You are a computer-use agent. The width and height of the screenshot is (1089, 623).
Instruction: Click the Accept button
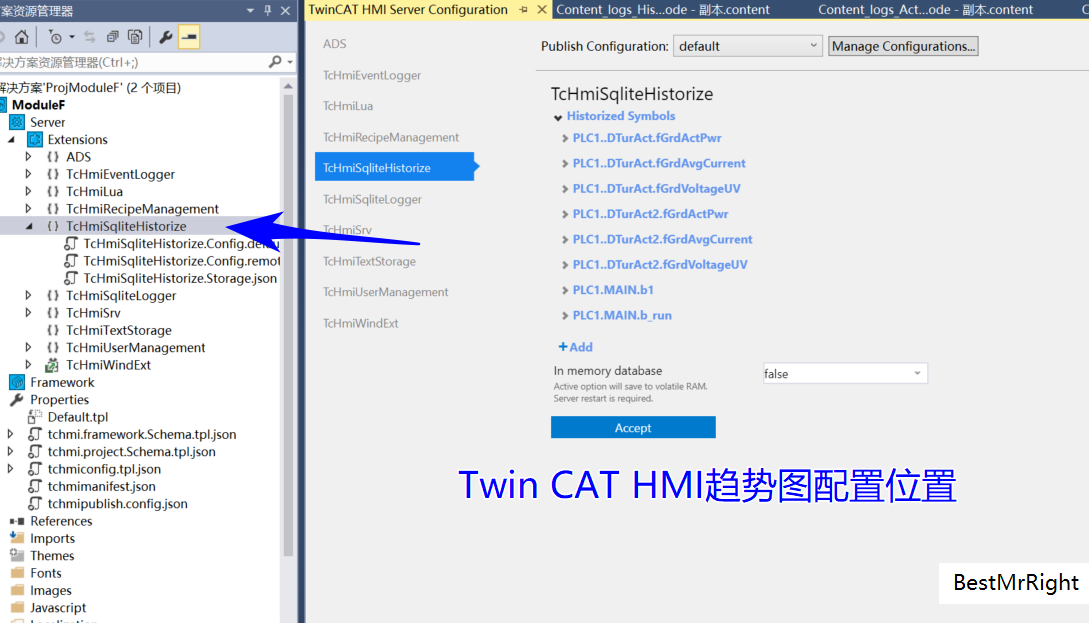tap(632, 427)
